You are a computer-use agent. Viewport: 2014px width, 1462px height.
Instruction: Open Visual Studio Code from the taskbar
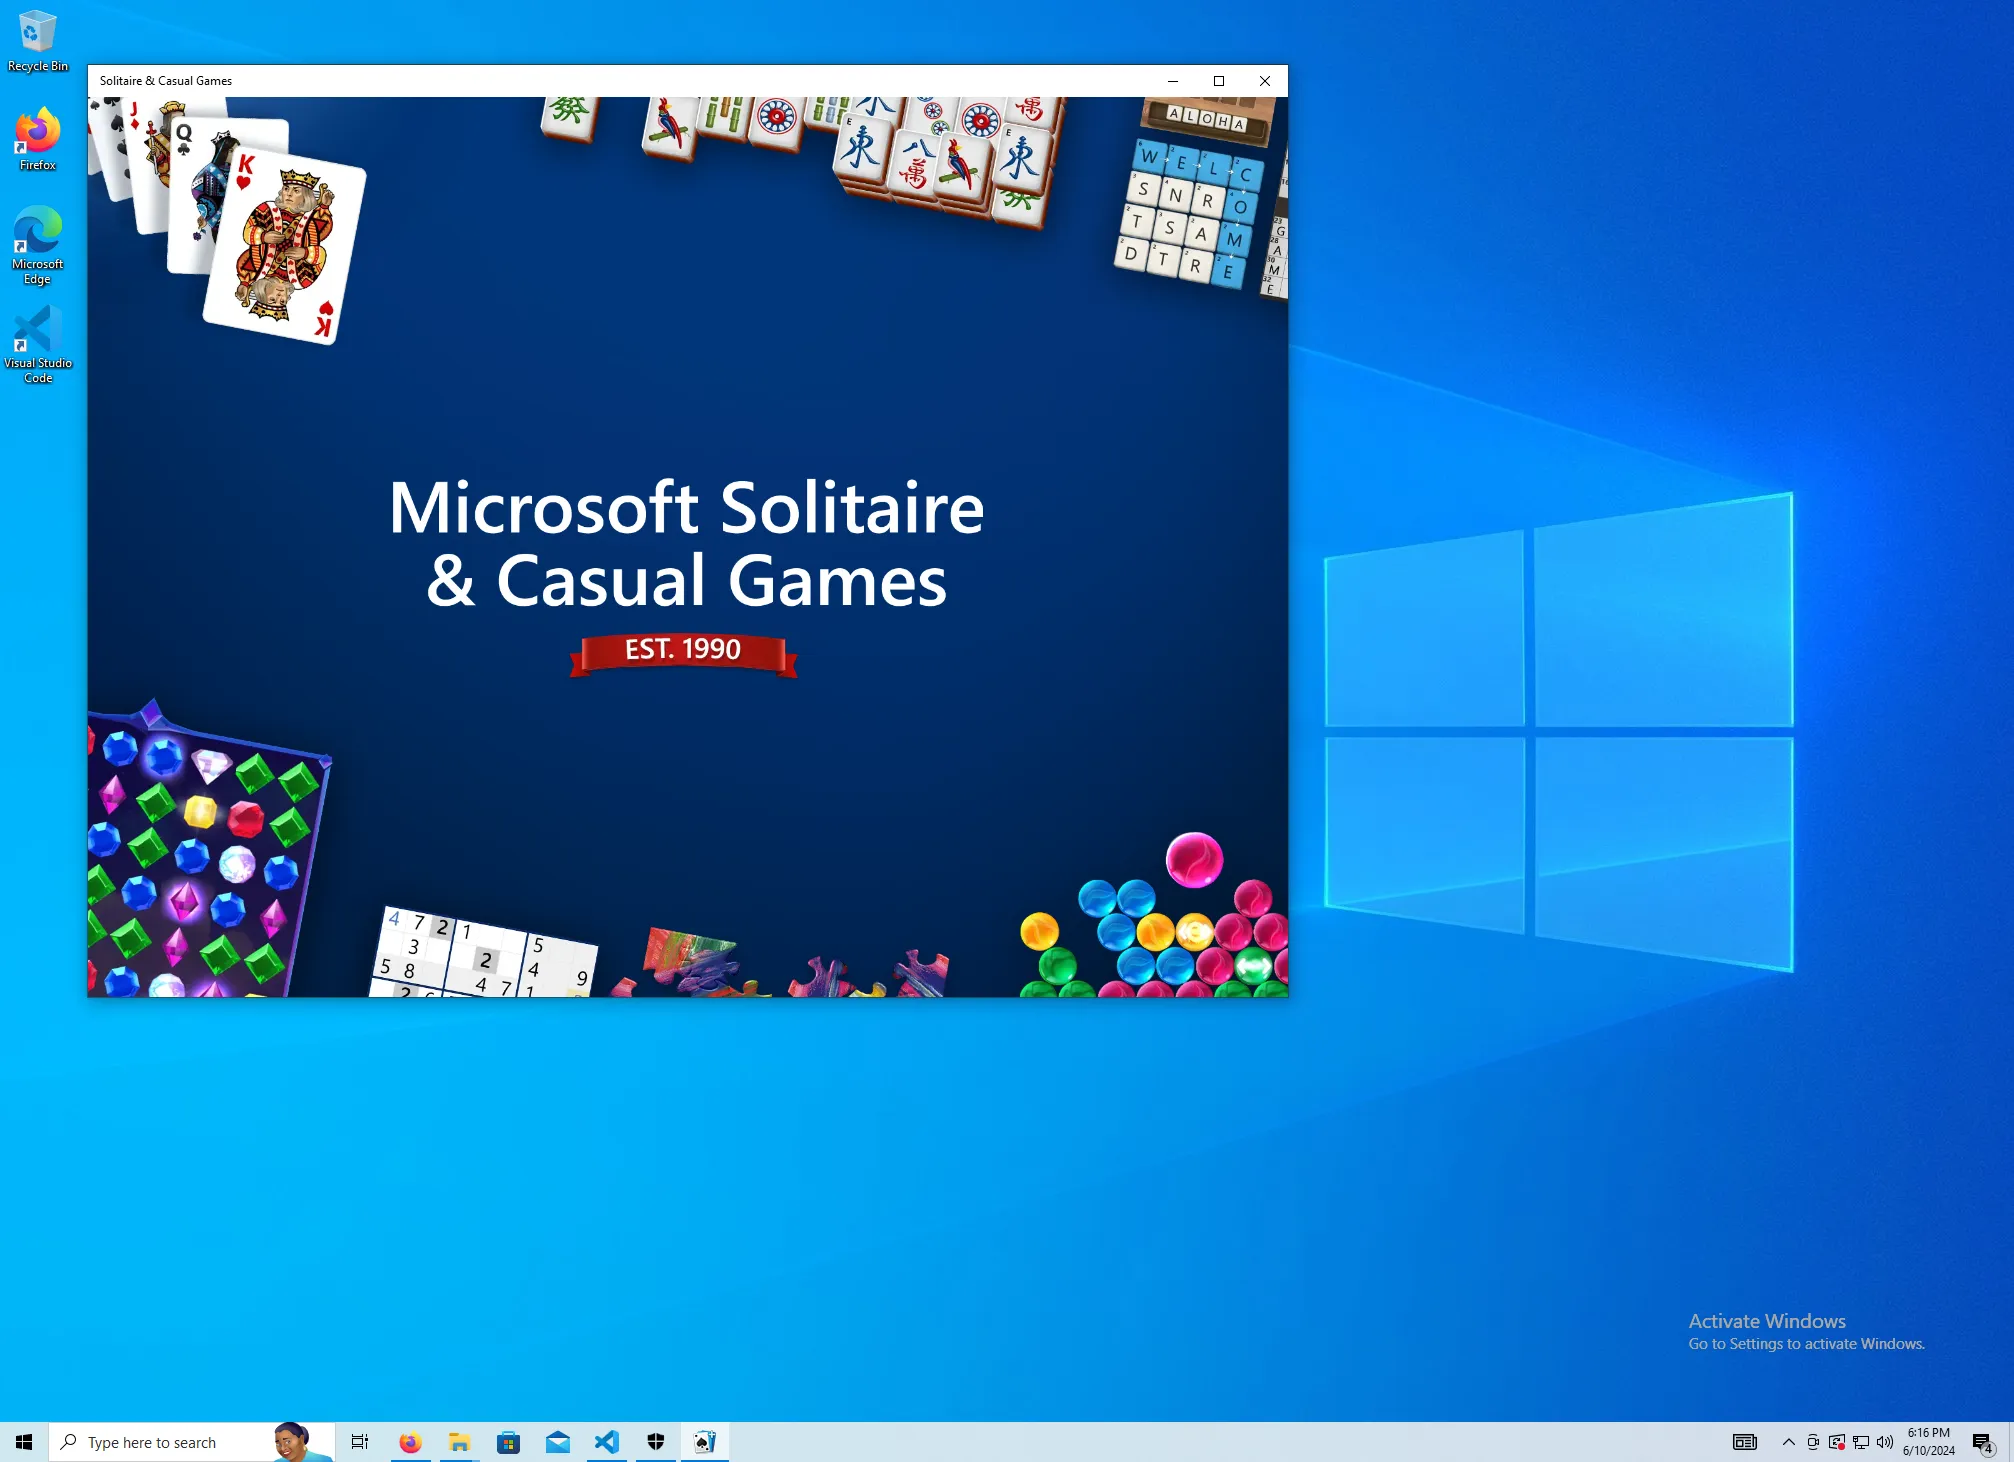pos(607,1442)
